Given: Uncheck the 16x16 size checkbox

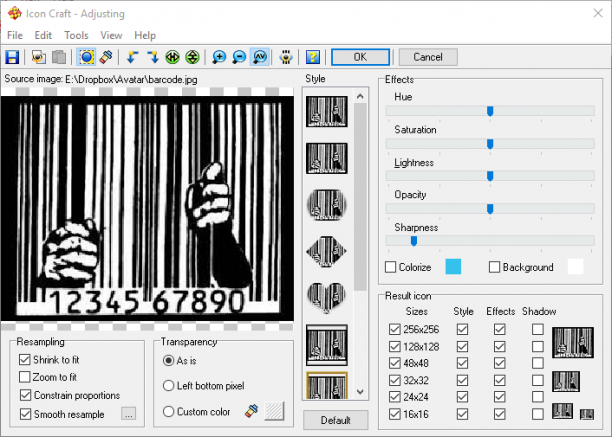Looking at the screenshot, I should coord(395,414).
